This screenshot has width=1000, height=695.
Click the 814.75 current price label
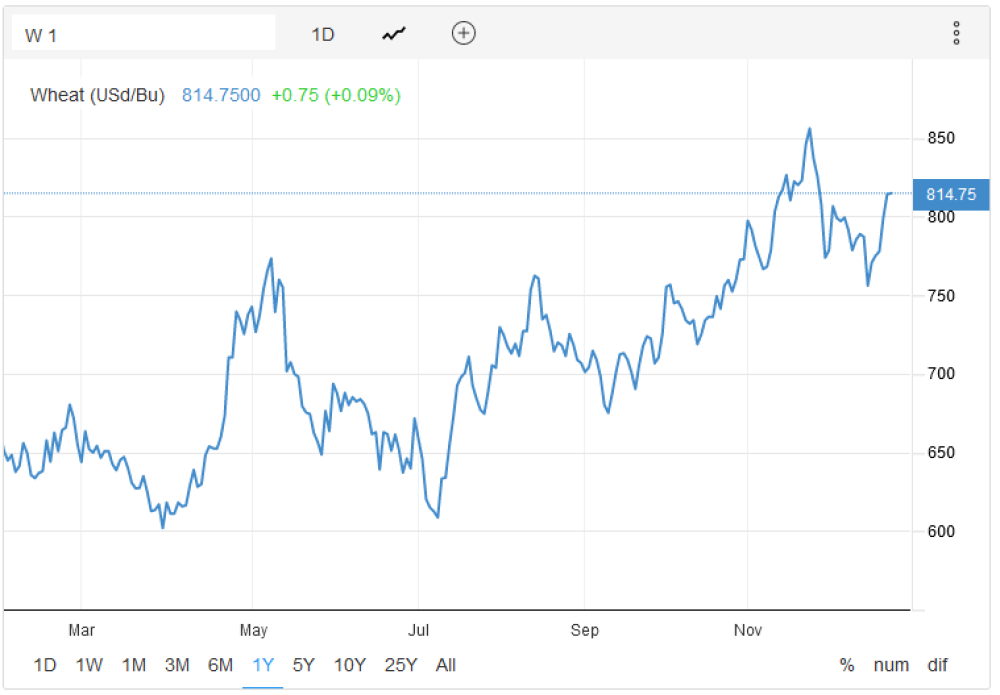tap(951, 195)
